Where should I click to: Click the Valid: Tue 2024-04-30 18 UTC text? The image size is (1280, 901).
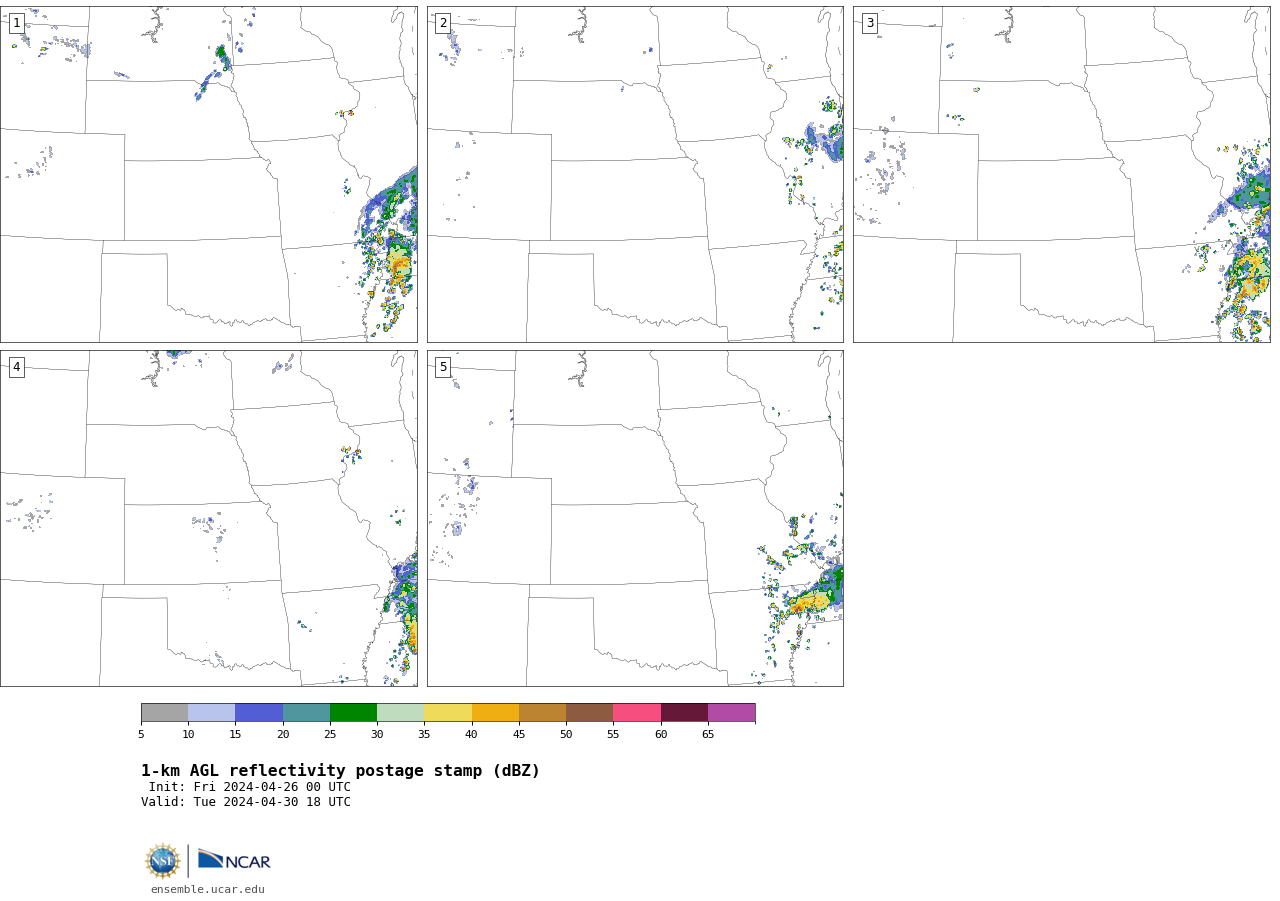click(246, 802)
